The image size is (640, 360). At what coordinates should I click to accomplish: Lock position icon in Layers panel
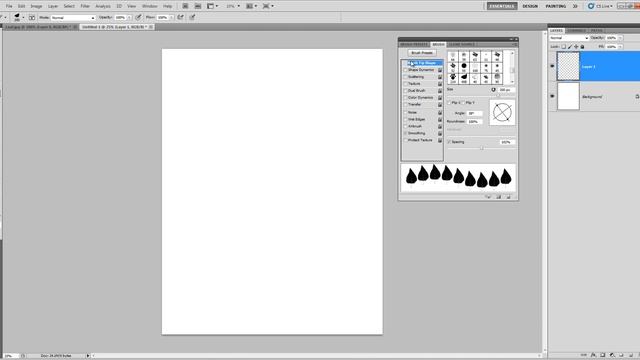pos(576,47)
